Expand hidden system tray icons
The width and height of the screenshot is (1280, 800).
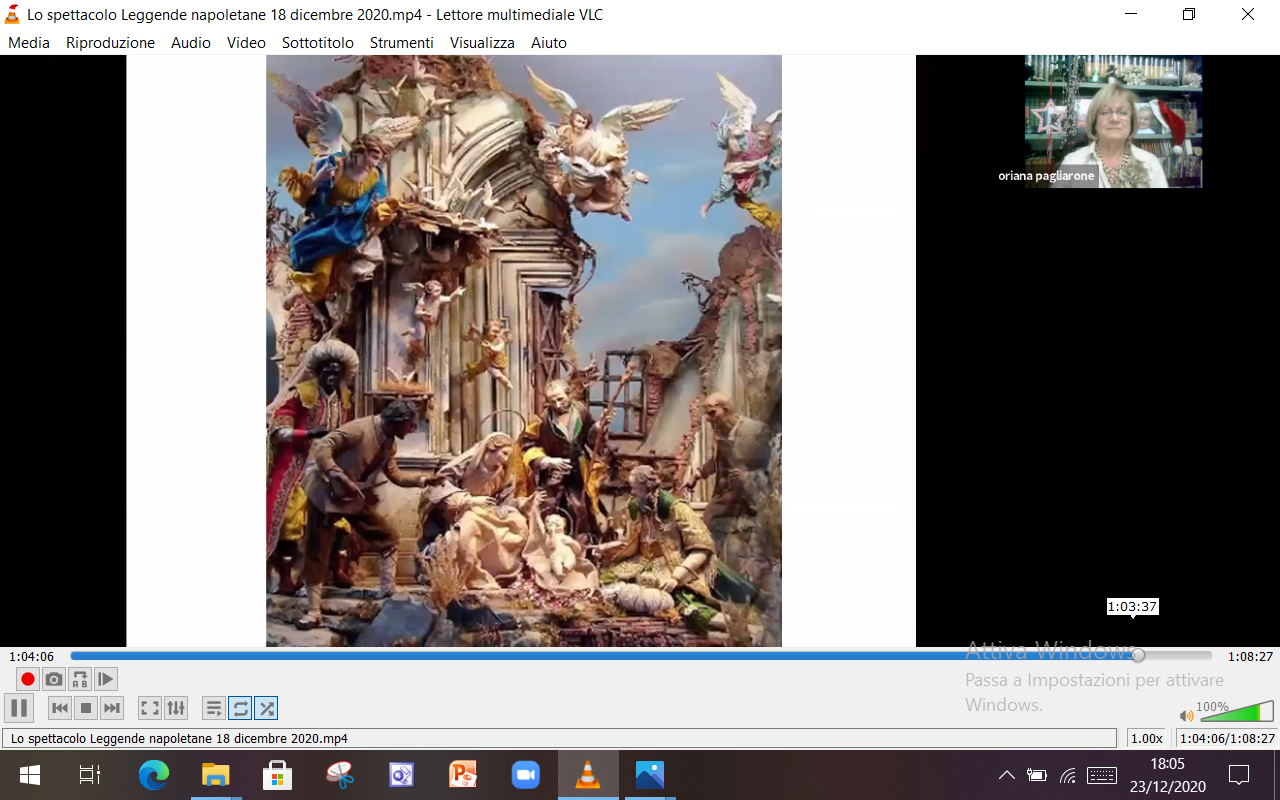(x=1007, y=775)
